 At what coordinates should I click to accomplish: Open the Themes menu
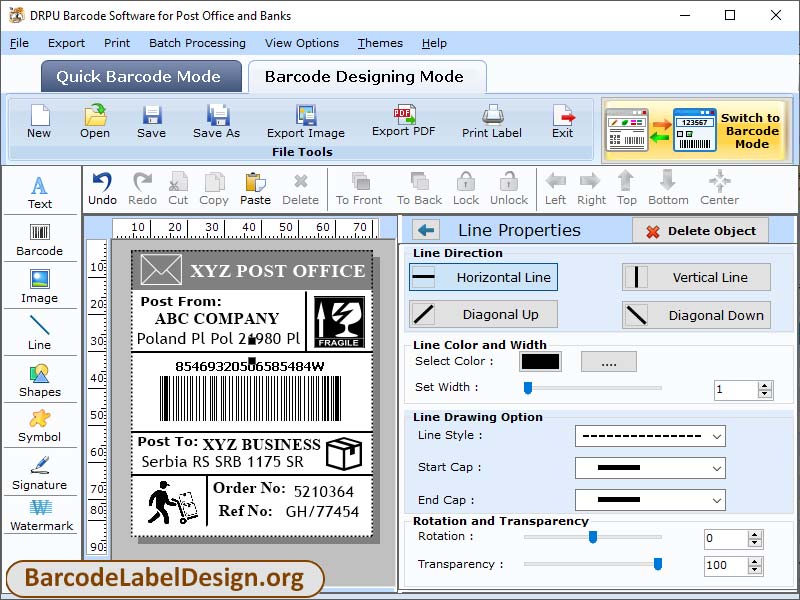point(380,43)
